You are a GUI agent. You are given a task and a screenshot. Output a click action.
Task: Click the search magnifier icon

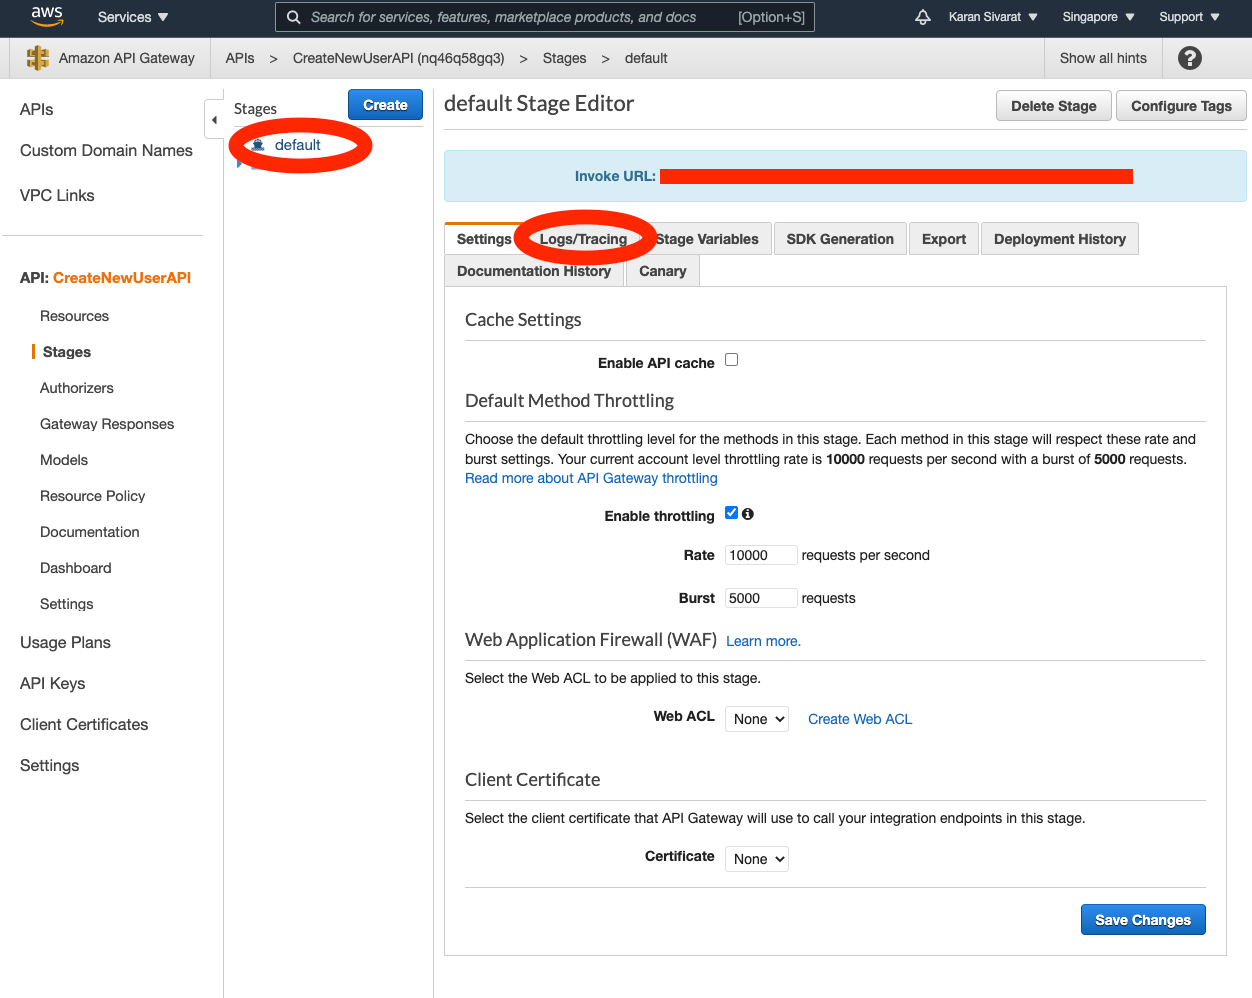[x=294, y=17]
